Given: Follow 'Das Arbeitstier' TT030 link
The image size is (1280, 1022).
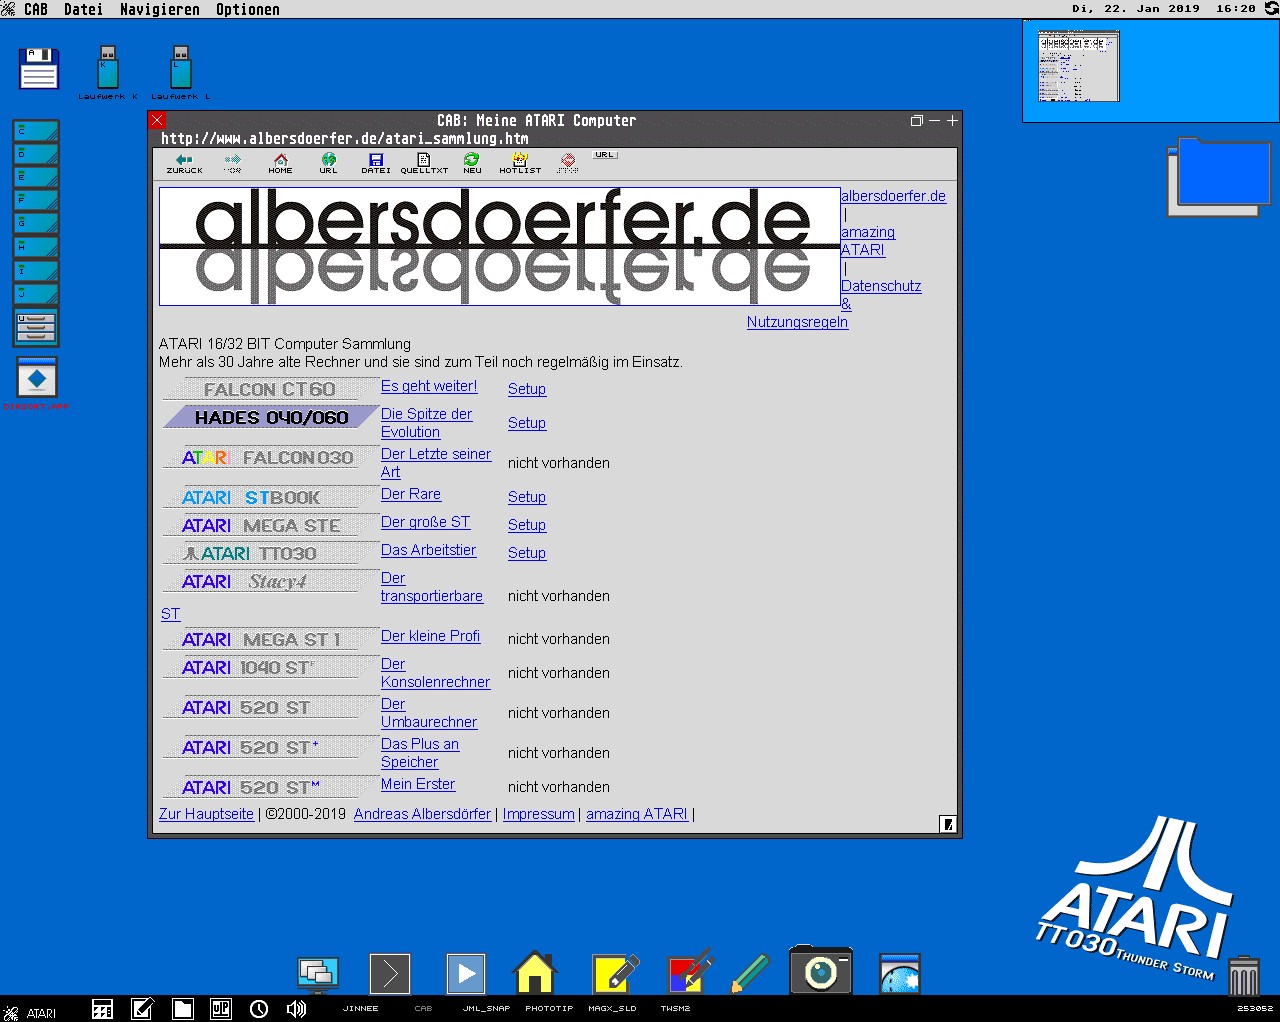Looking at the screenshot, I should [x=429, y=550].
